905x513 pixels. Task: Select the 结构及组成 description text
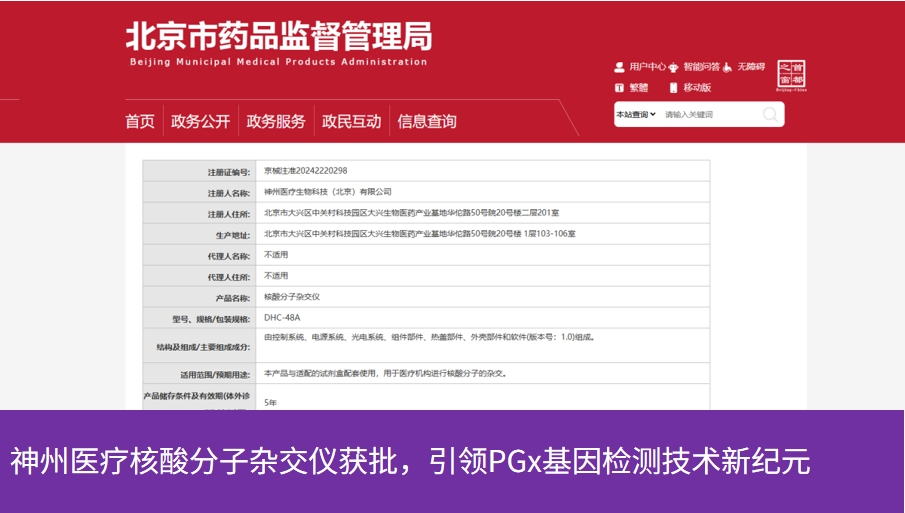coord(430,337)
